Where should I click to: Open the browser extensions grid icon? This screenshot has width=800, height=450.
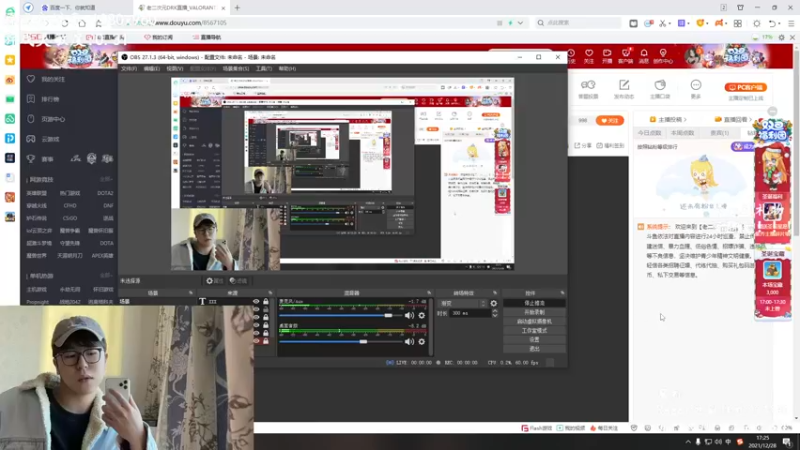738,23
